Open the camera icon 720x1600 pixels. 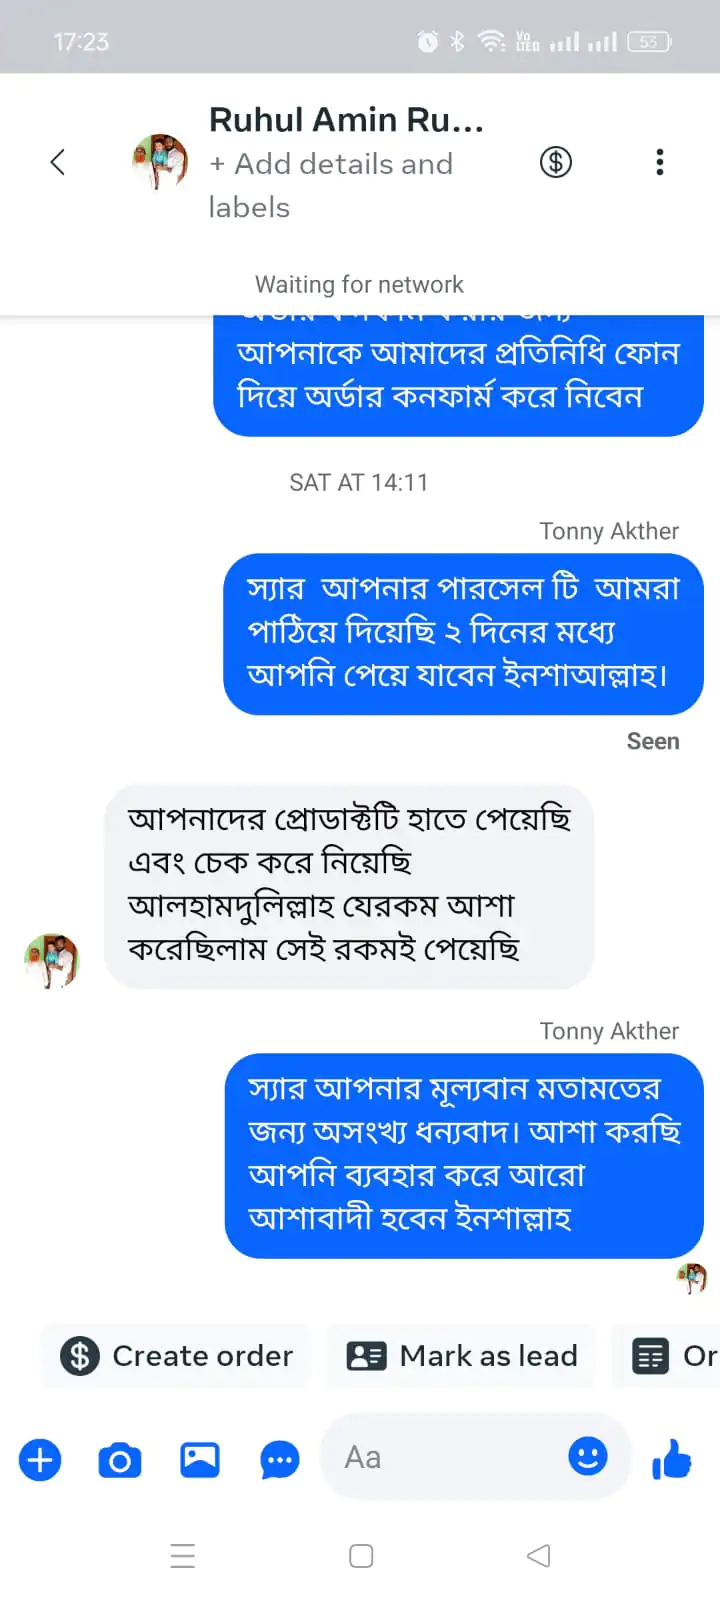point(120,1460)
